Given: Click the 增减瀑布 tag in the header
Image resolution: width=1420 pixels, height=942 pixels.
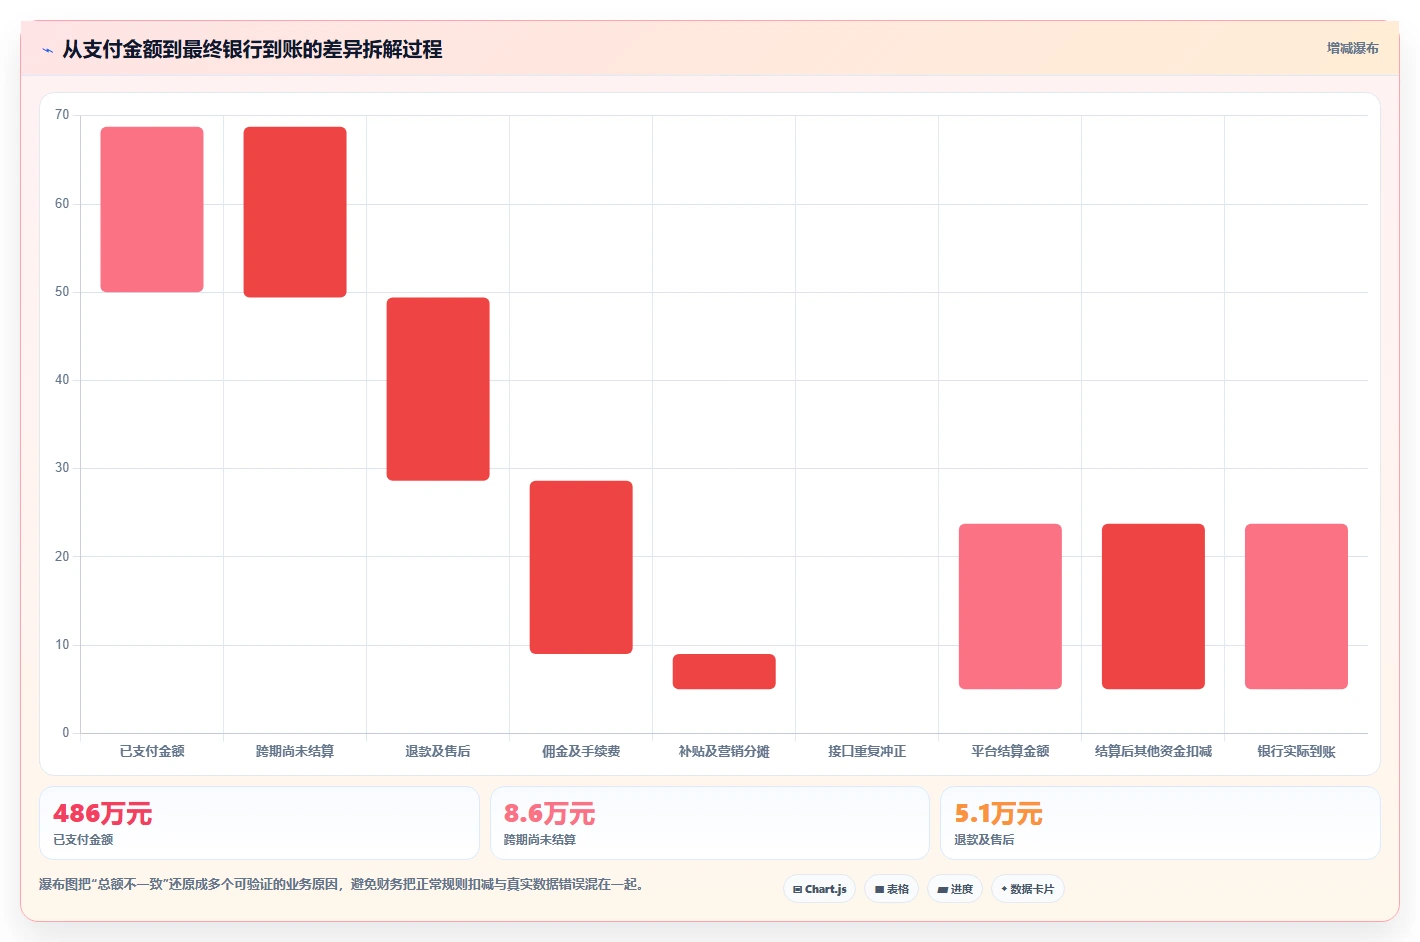Looking at the screenshot, I should 1352,48.
